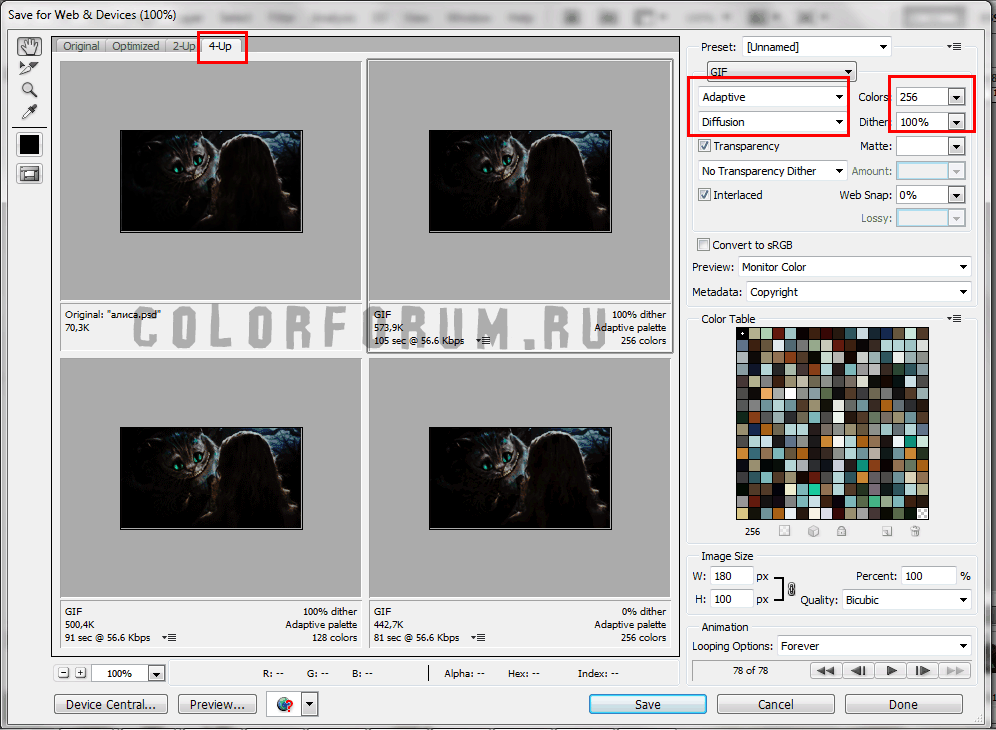This screenshot has height=730, width=996.
Task: Enable Convert to sRGB checkbox
Action: [x=703, y=245]
